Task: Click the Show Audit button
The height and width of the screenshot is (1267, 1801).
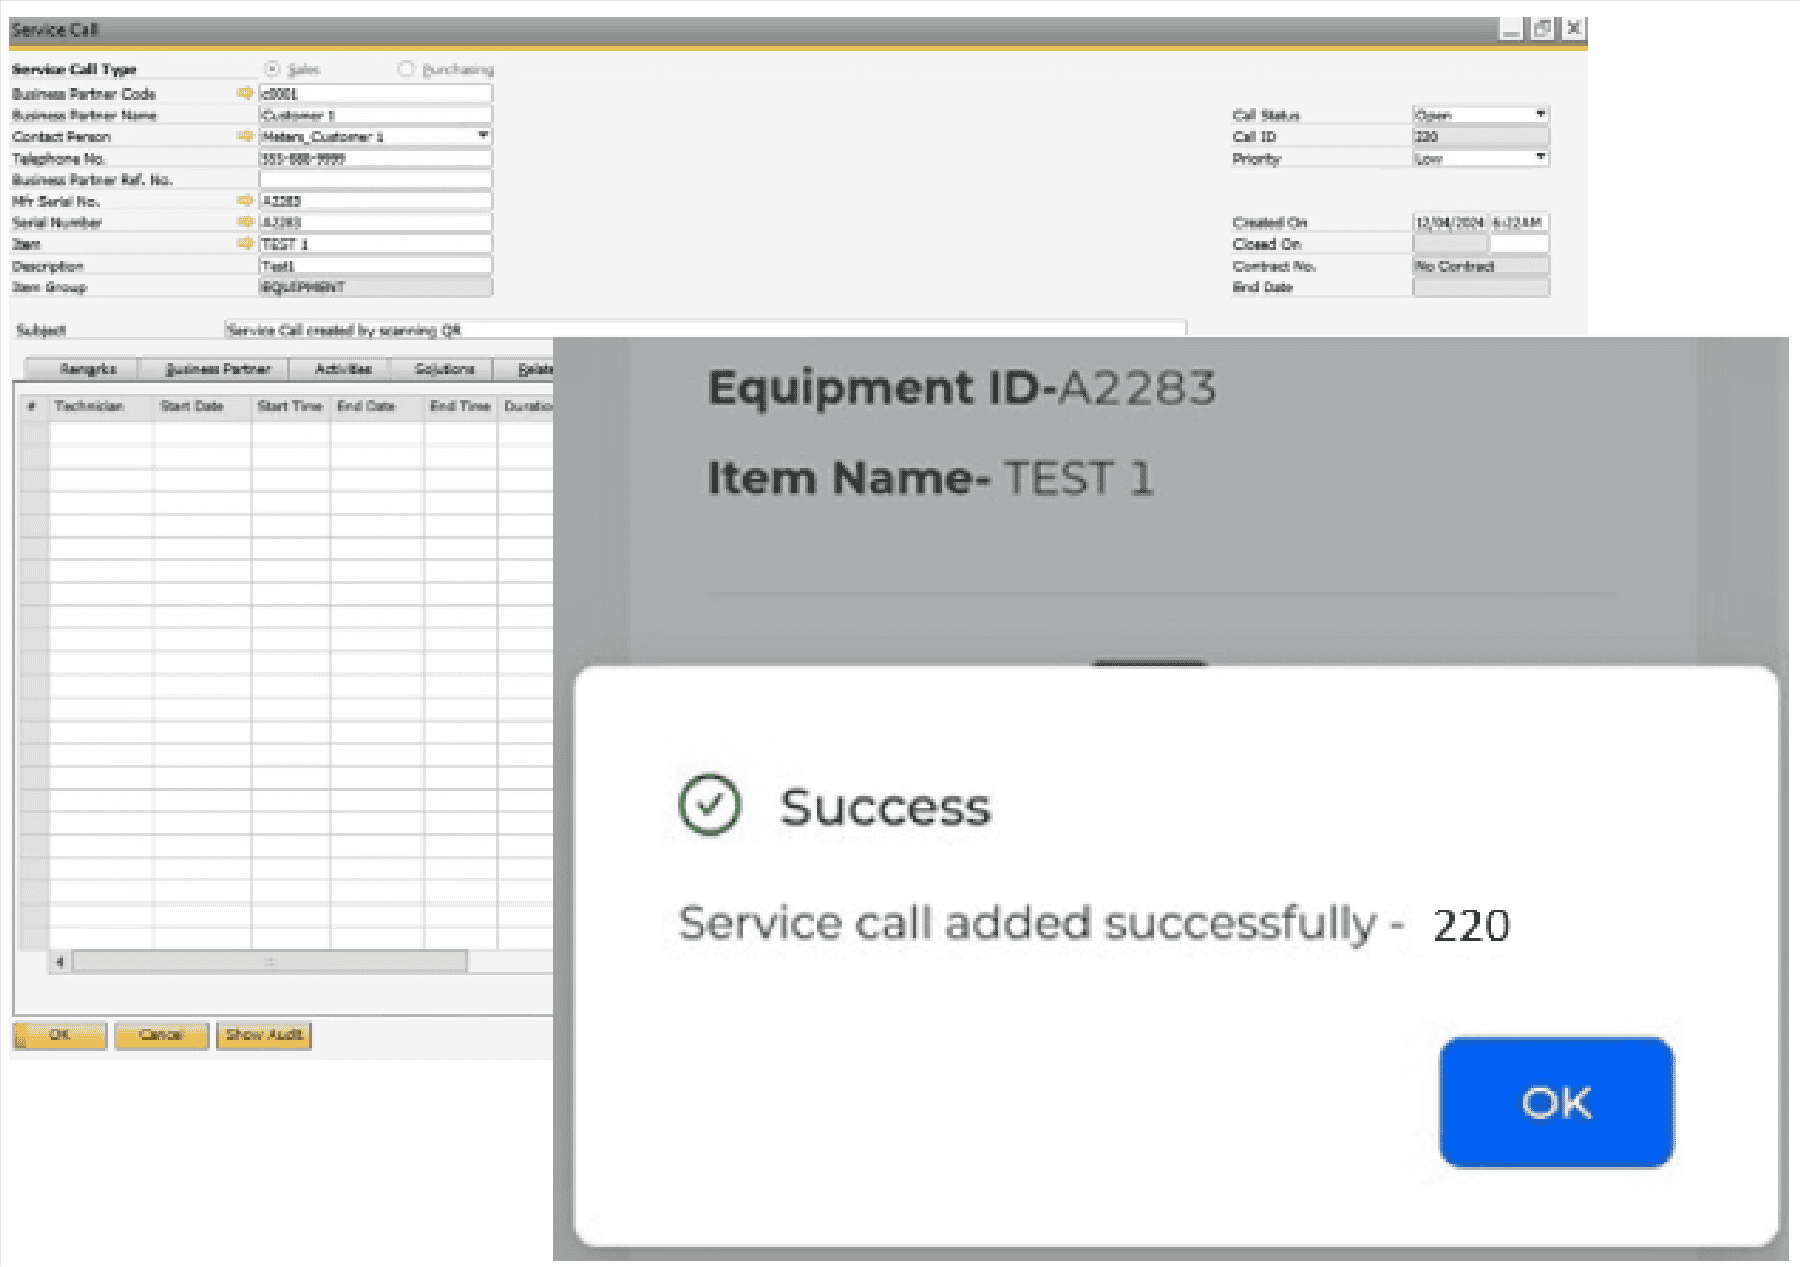Action: coord(264,1035)
